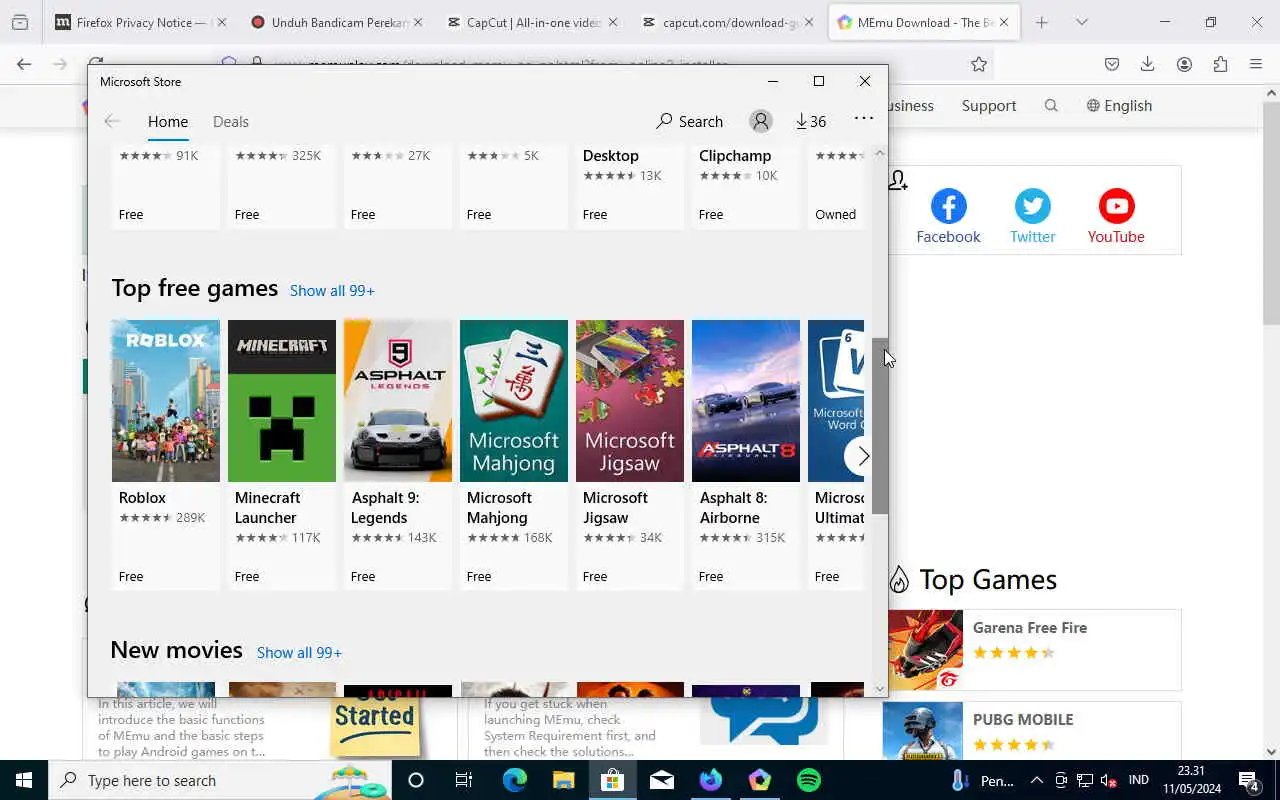Viewport: 1280px width, 800px height.
Task: Click the Microsoft Store scroll down arrow
Action: coord(880,688)
